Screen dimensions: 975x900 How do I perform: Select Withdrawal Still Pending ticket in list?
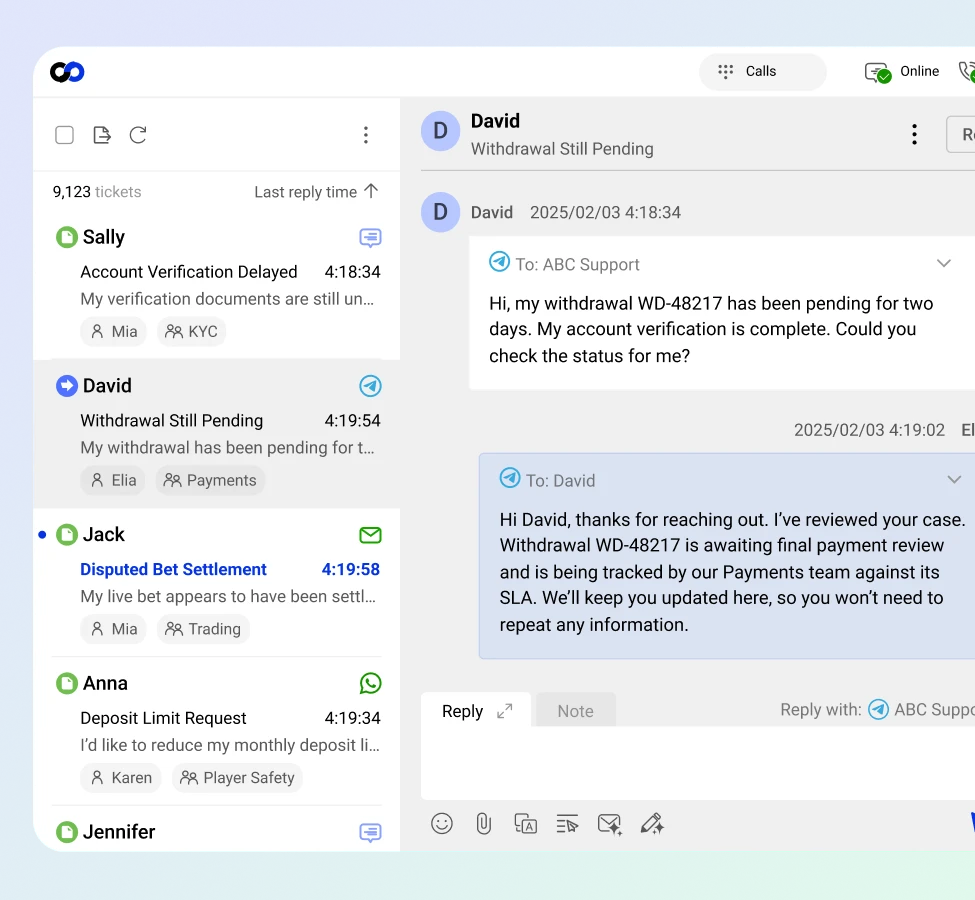[172, 420]
